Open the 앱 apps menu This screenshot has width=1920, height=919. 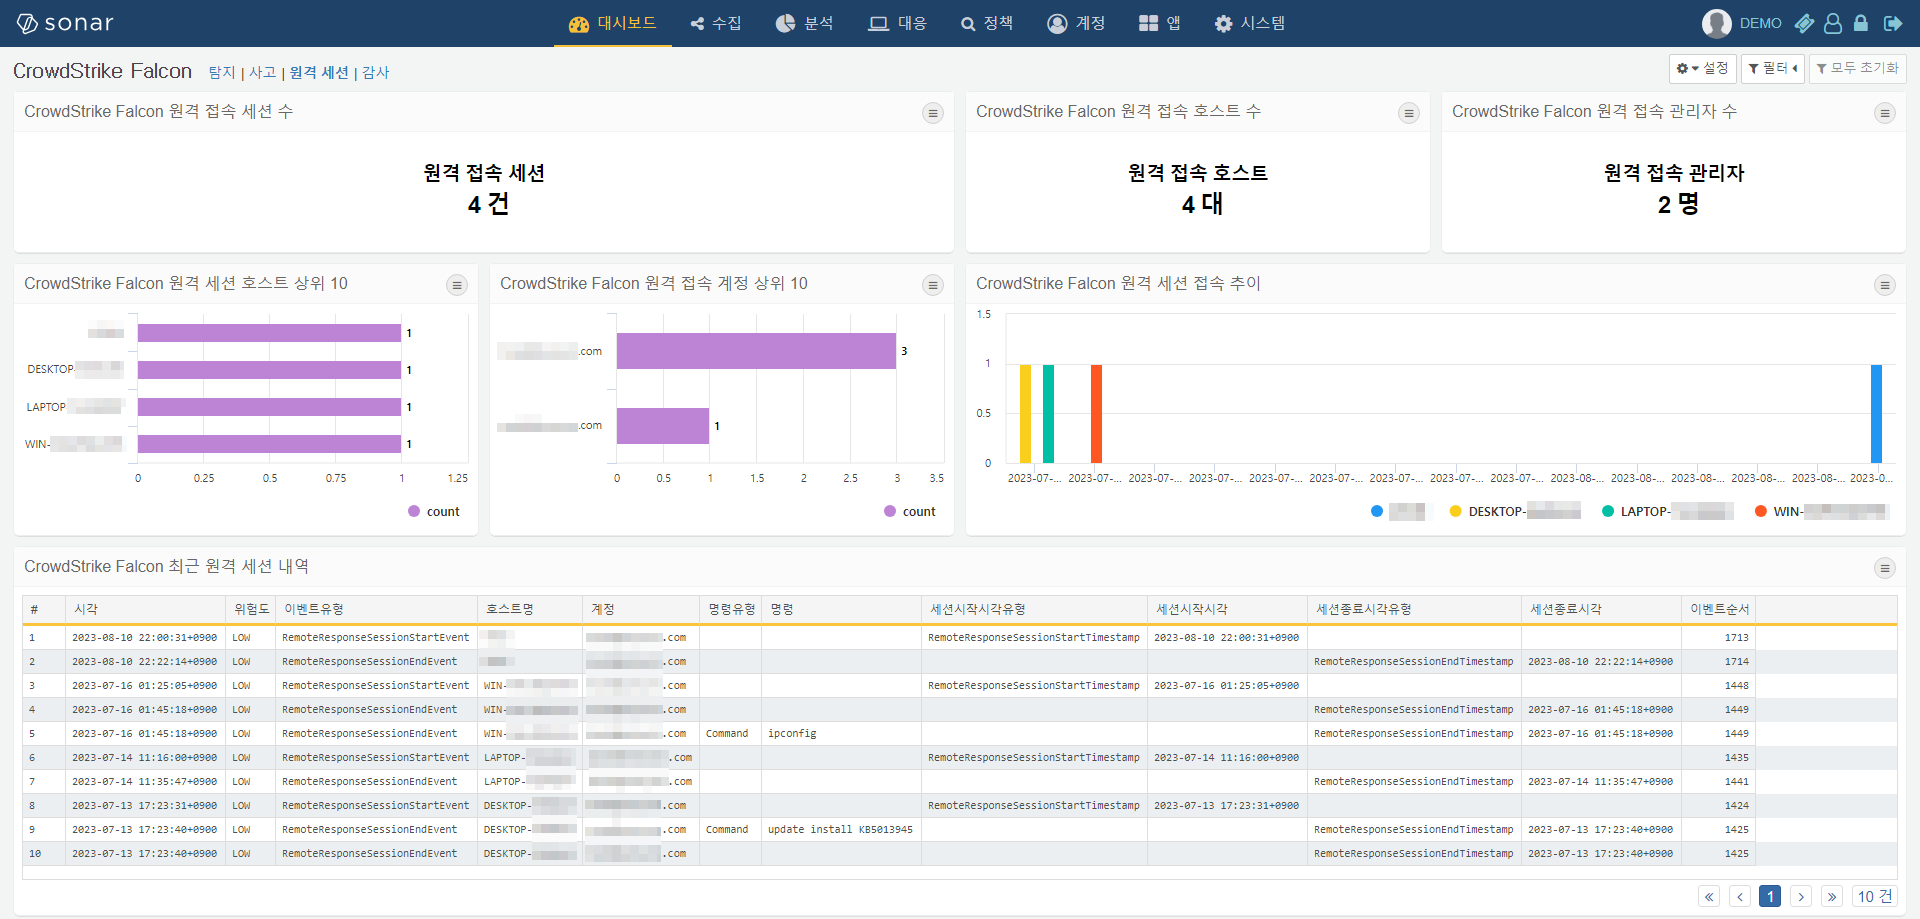pyautogui.click(x=1160, y=23)
